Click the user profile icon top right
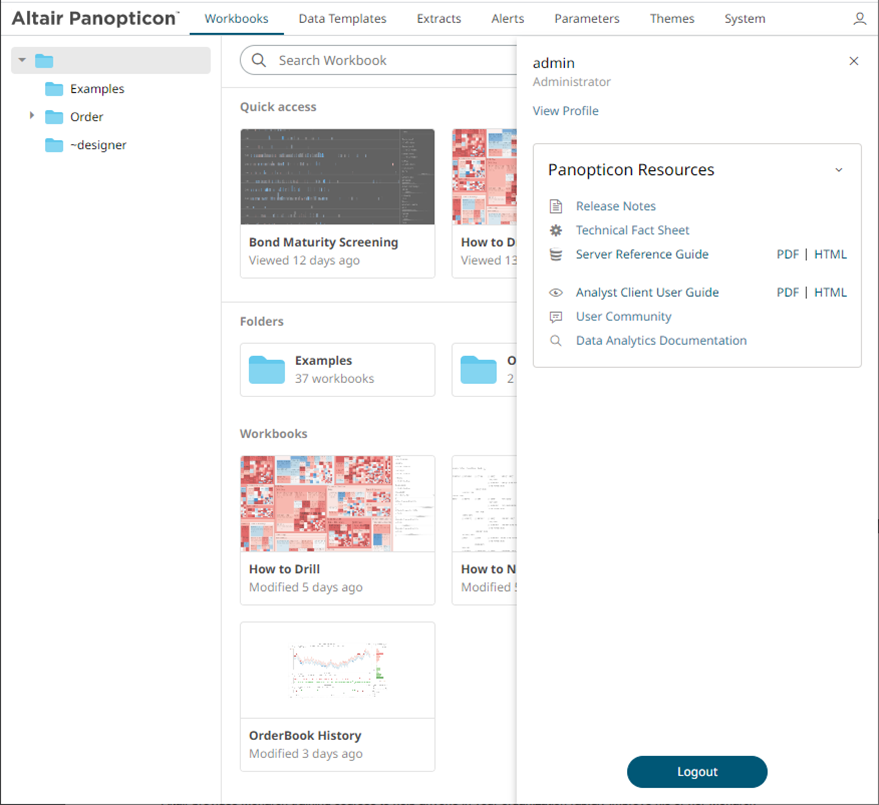This screenshot has height=805, width=879. tap(861, 18)
